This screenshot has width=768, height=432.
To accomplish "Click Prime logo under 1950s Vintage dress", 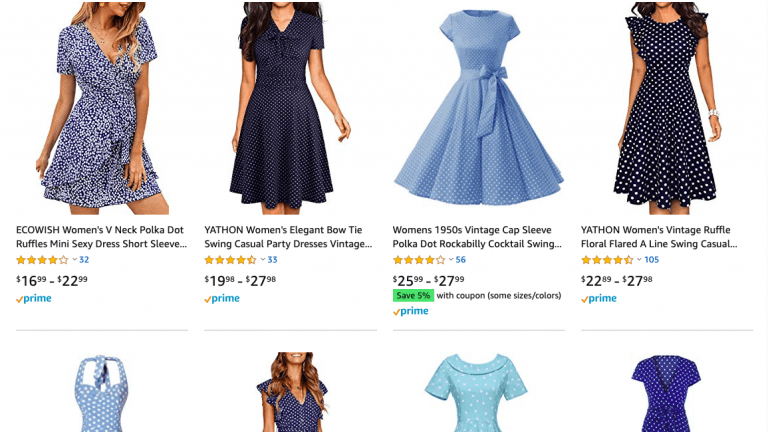I will [x=410, y=311].
